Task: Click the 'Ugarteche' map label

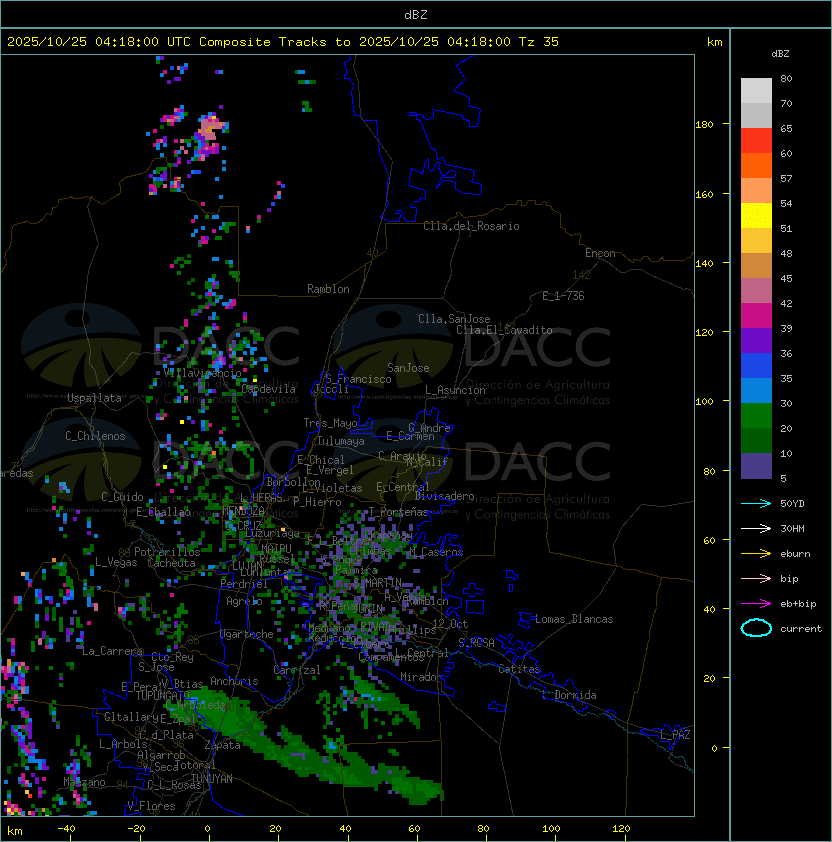Action: coord(247,634)
